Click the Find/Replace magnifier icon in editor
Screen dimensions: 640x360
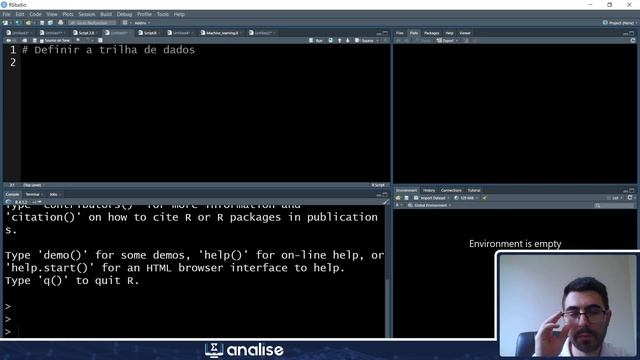[x=78, y=40]
